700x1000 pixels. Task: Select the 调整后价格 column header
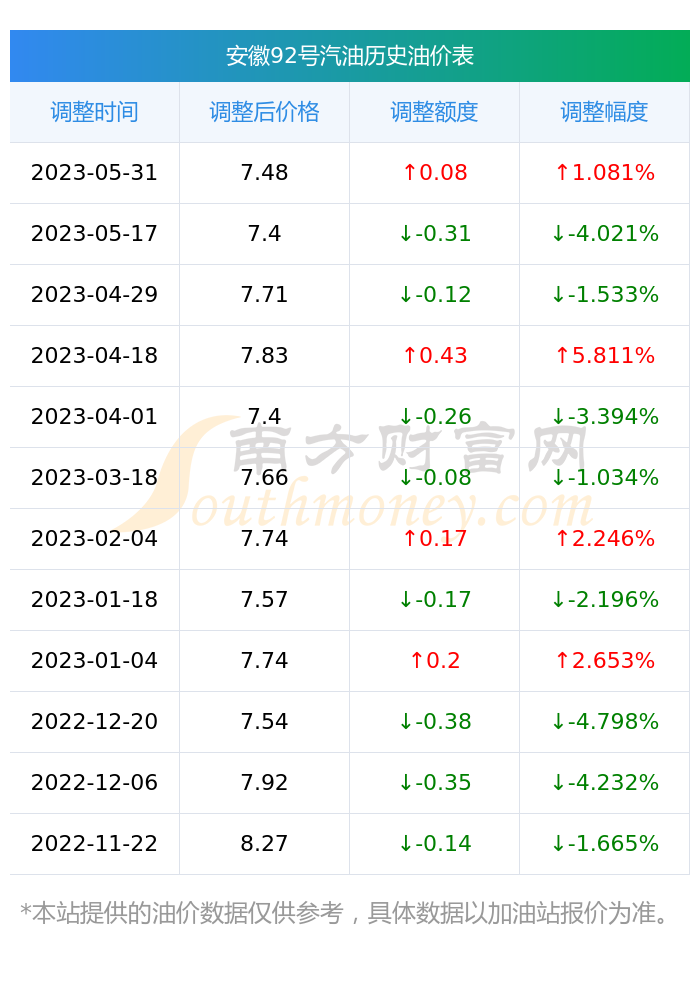(265, 112)
